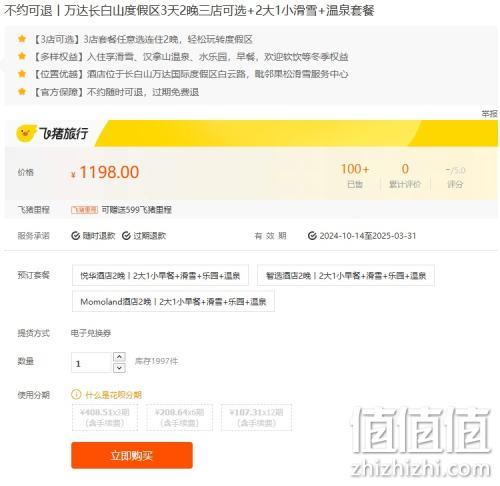Click the 举报 report link

pos(489,114)
